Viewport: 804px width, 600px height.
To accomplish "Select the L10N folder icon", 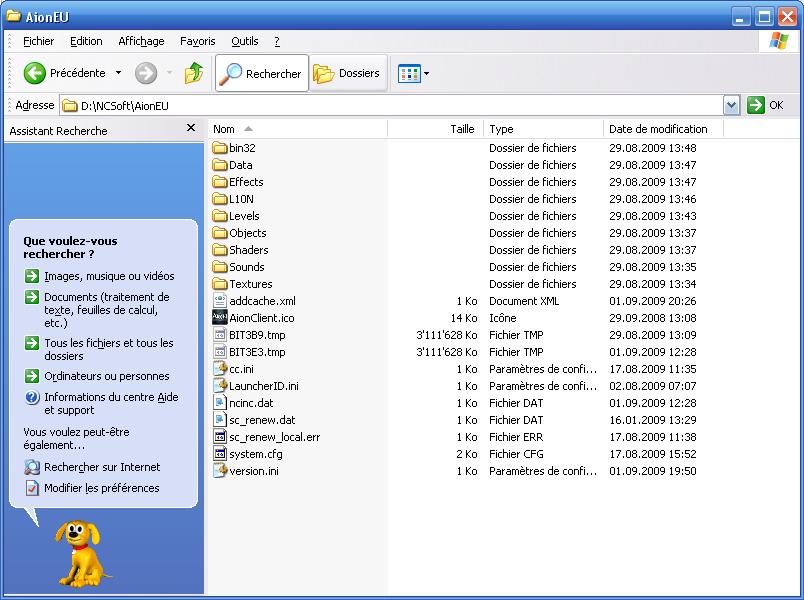I will tap(220, 199).
